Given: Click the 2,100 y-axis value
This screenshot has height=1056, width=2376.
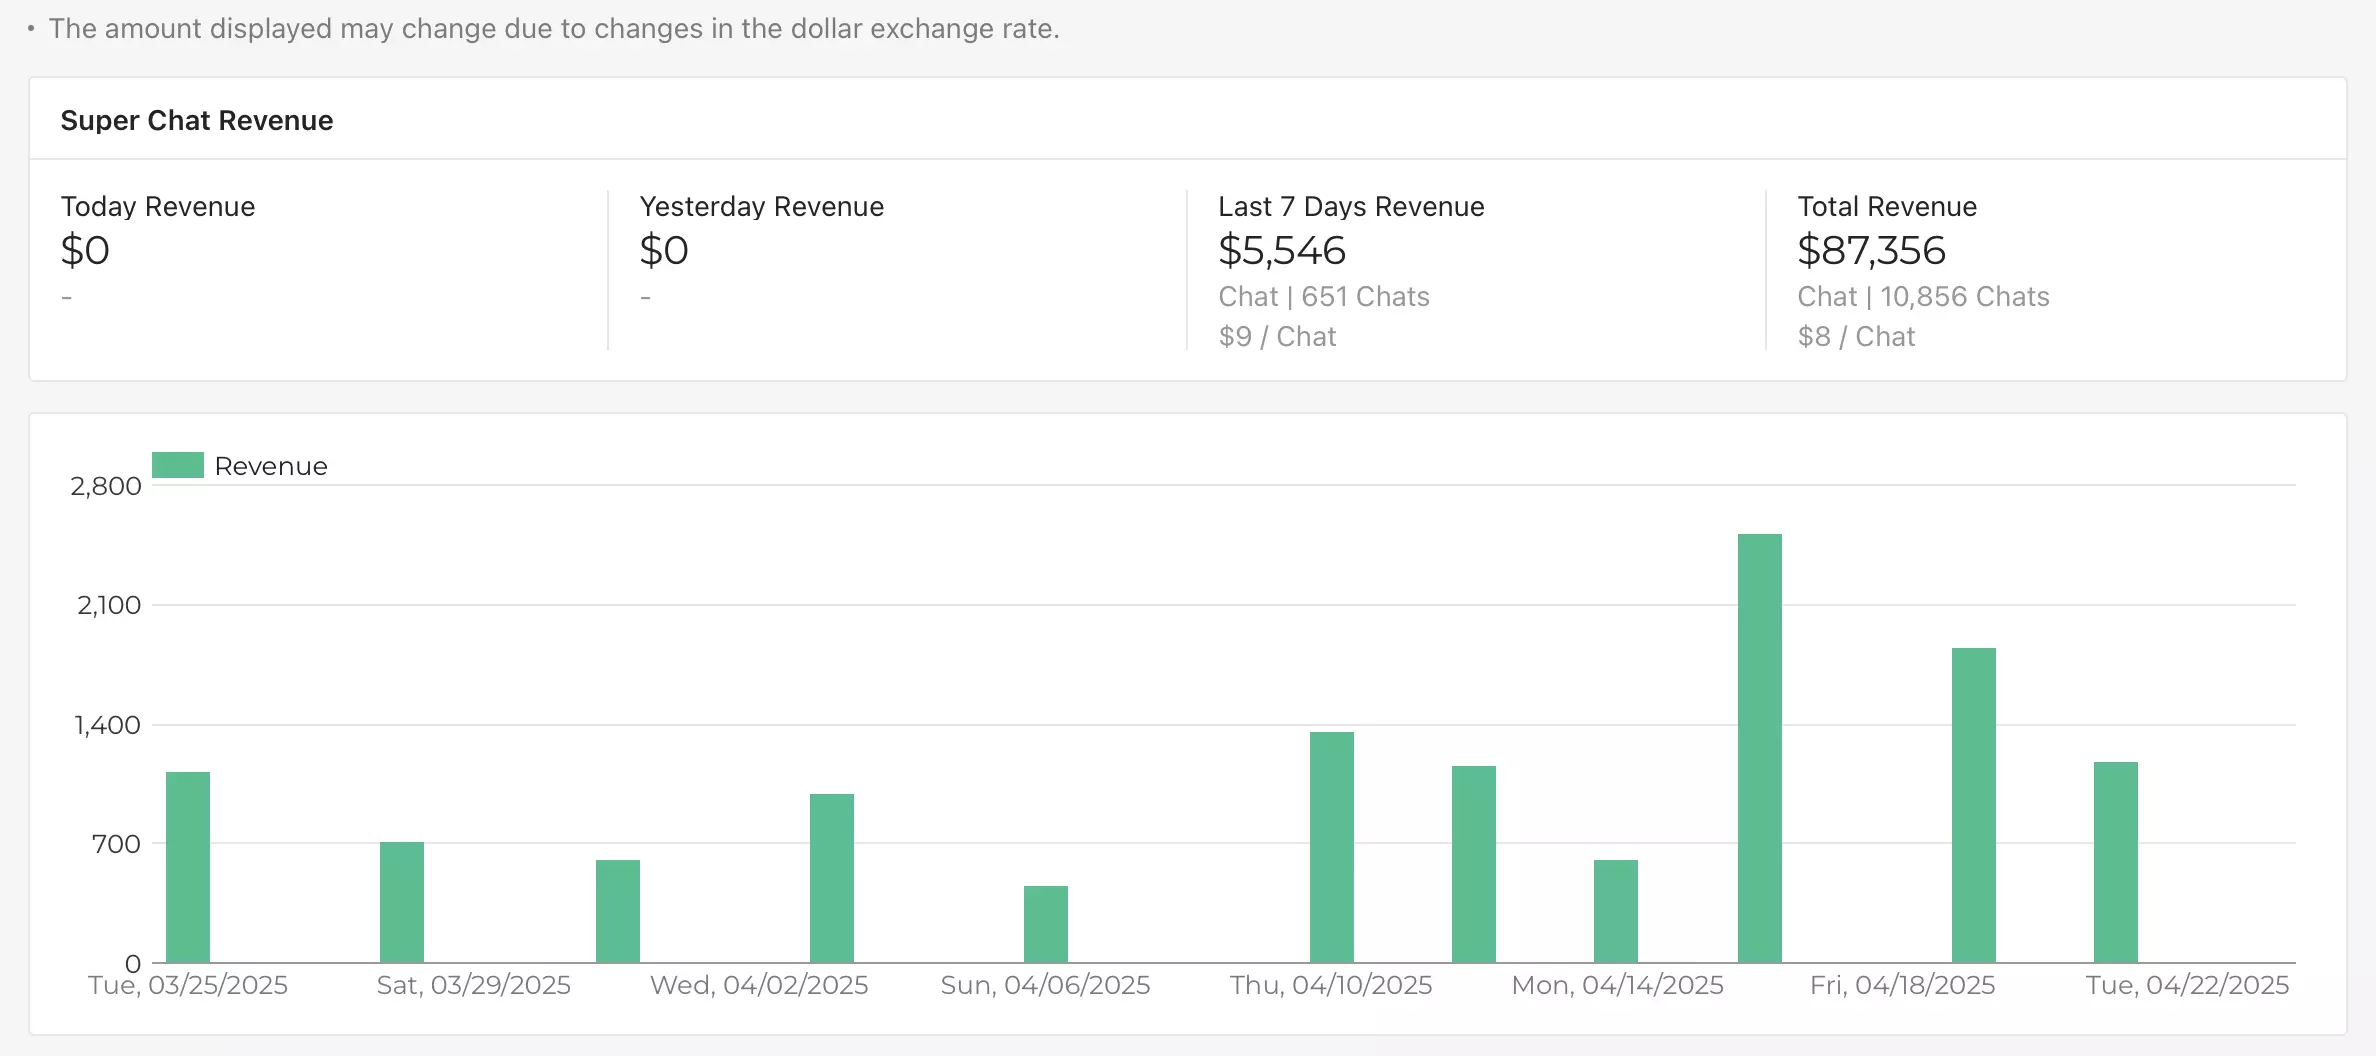Looking at the screenshot, I should (x=109, y=605).
